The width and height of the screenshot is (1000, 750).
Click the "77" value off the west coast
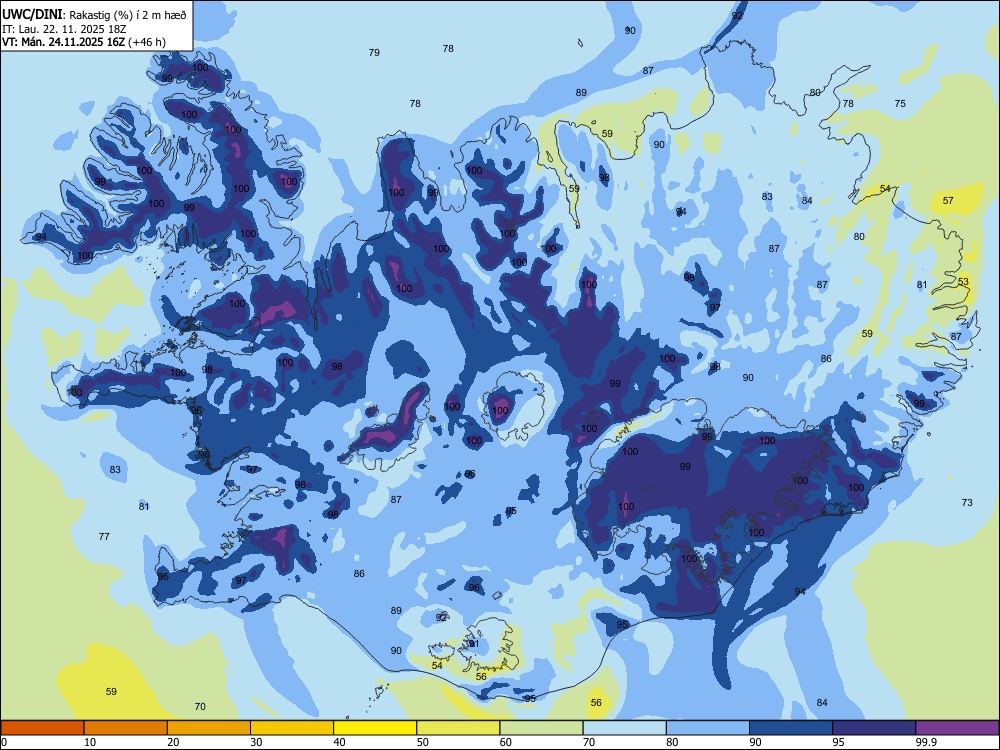(104, 536)
